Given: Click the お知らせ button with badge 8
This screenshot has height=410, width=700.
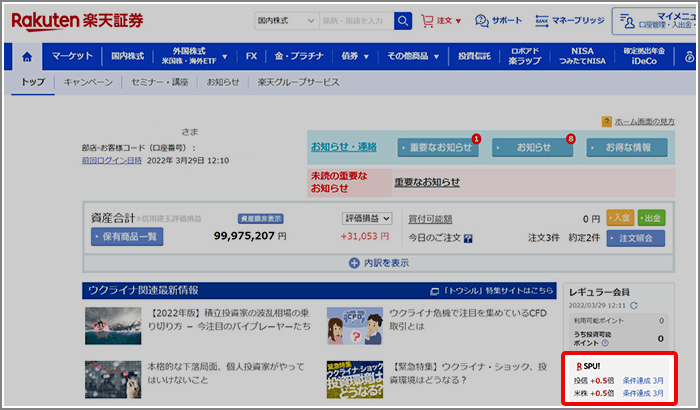Looking at the screenshot, I should tap(532, 147).
